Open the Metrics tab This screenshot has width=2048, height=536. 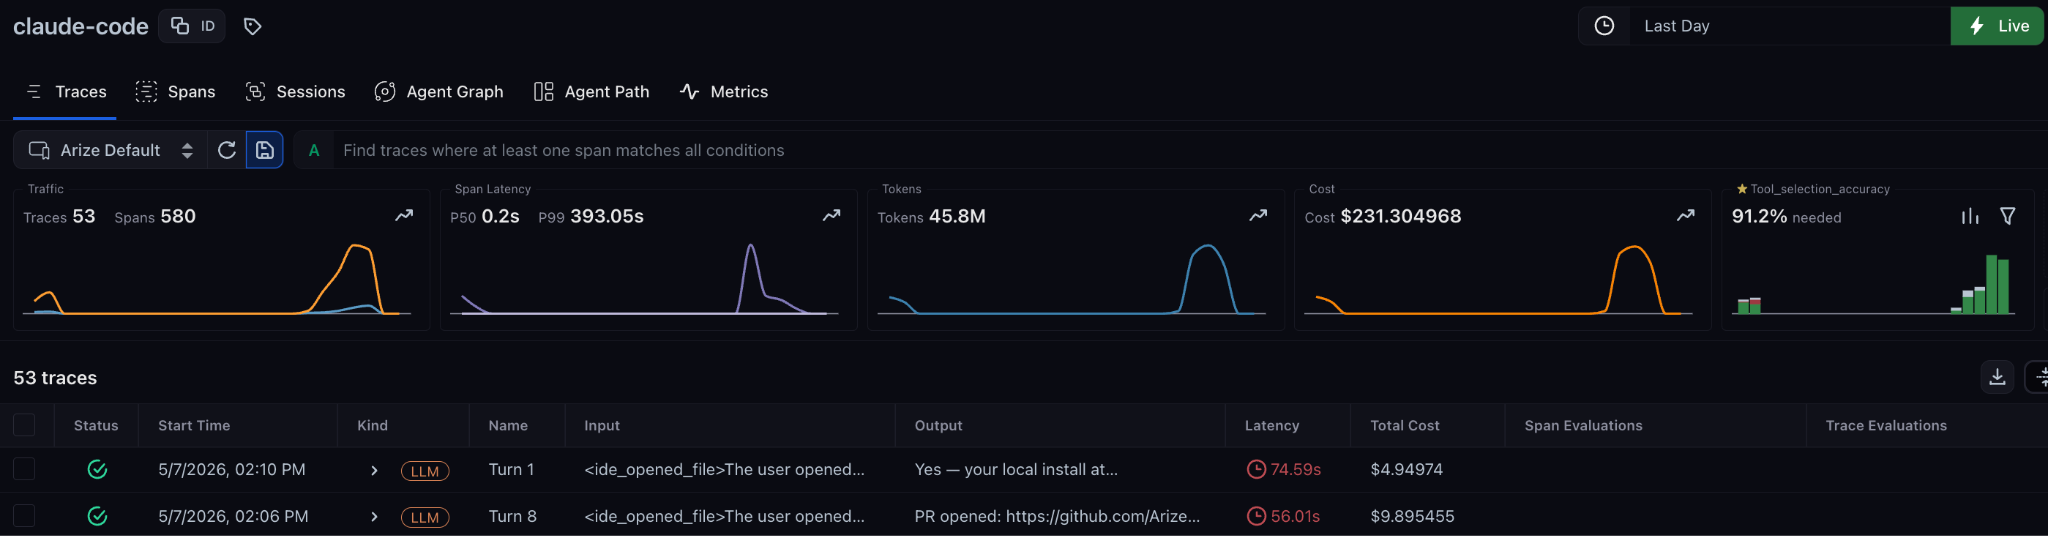(723, 91)
